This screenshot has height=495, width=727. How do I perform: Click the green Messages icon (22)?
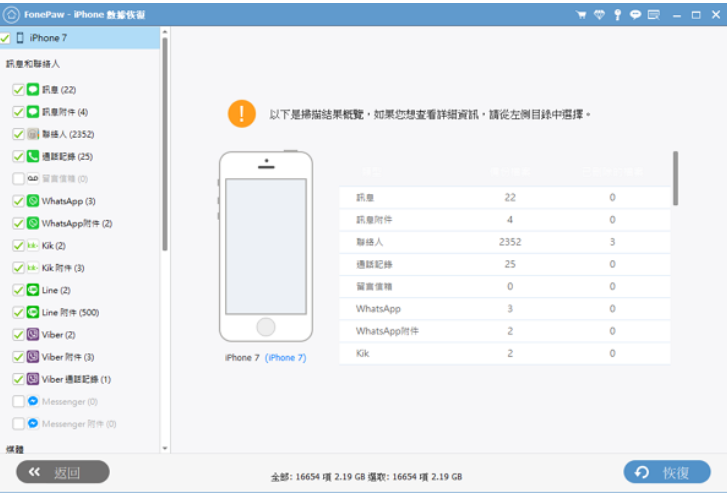pyautogui.click(x=32, y=89)
